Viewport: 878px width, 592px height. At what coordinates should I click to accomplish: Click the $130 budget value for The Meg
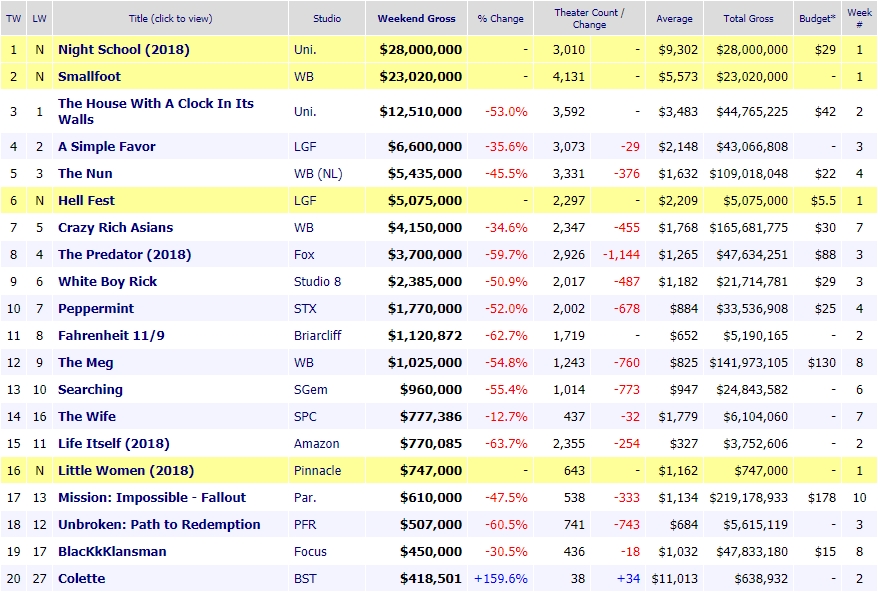pos(821,362)
